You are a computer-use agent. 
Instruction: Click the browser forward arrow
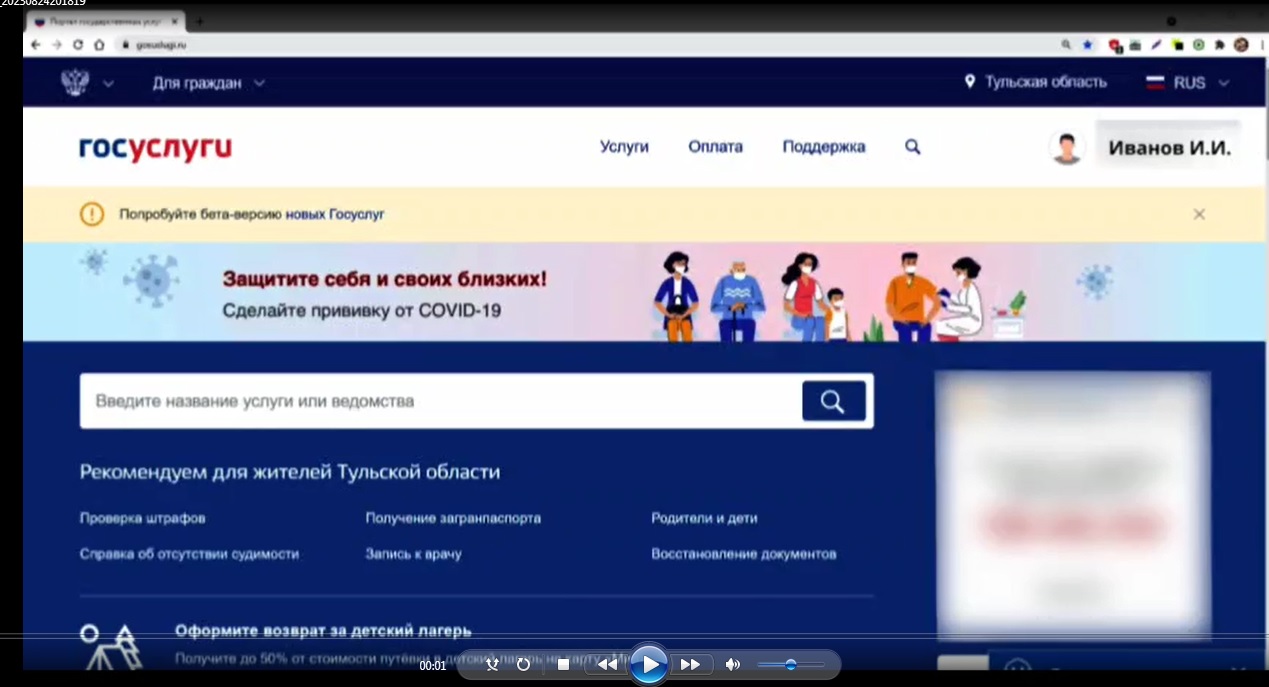click(56, 45)
